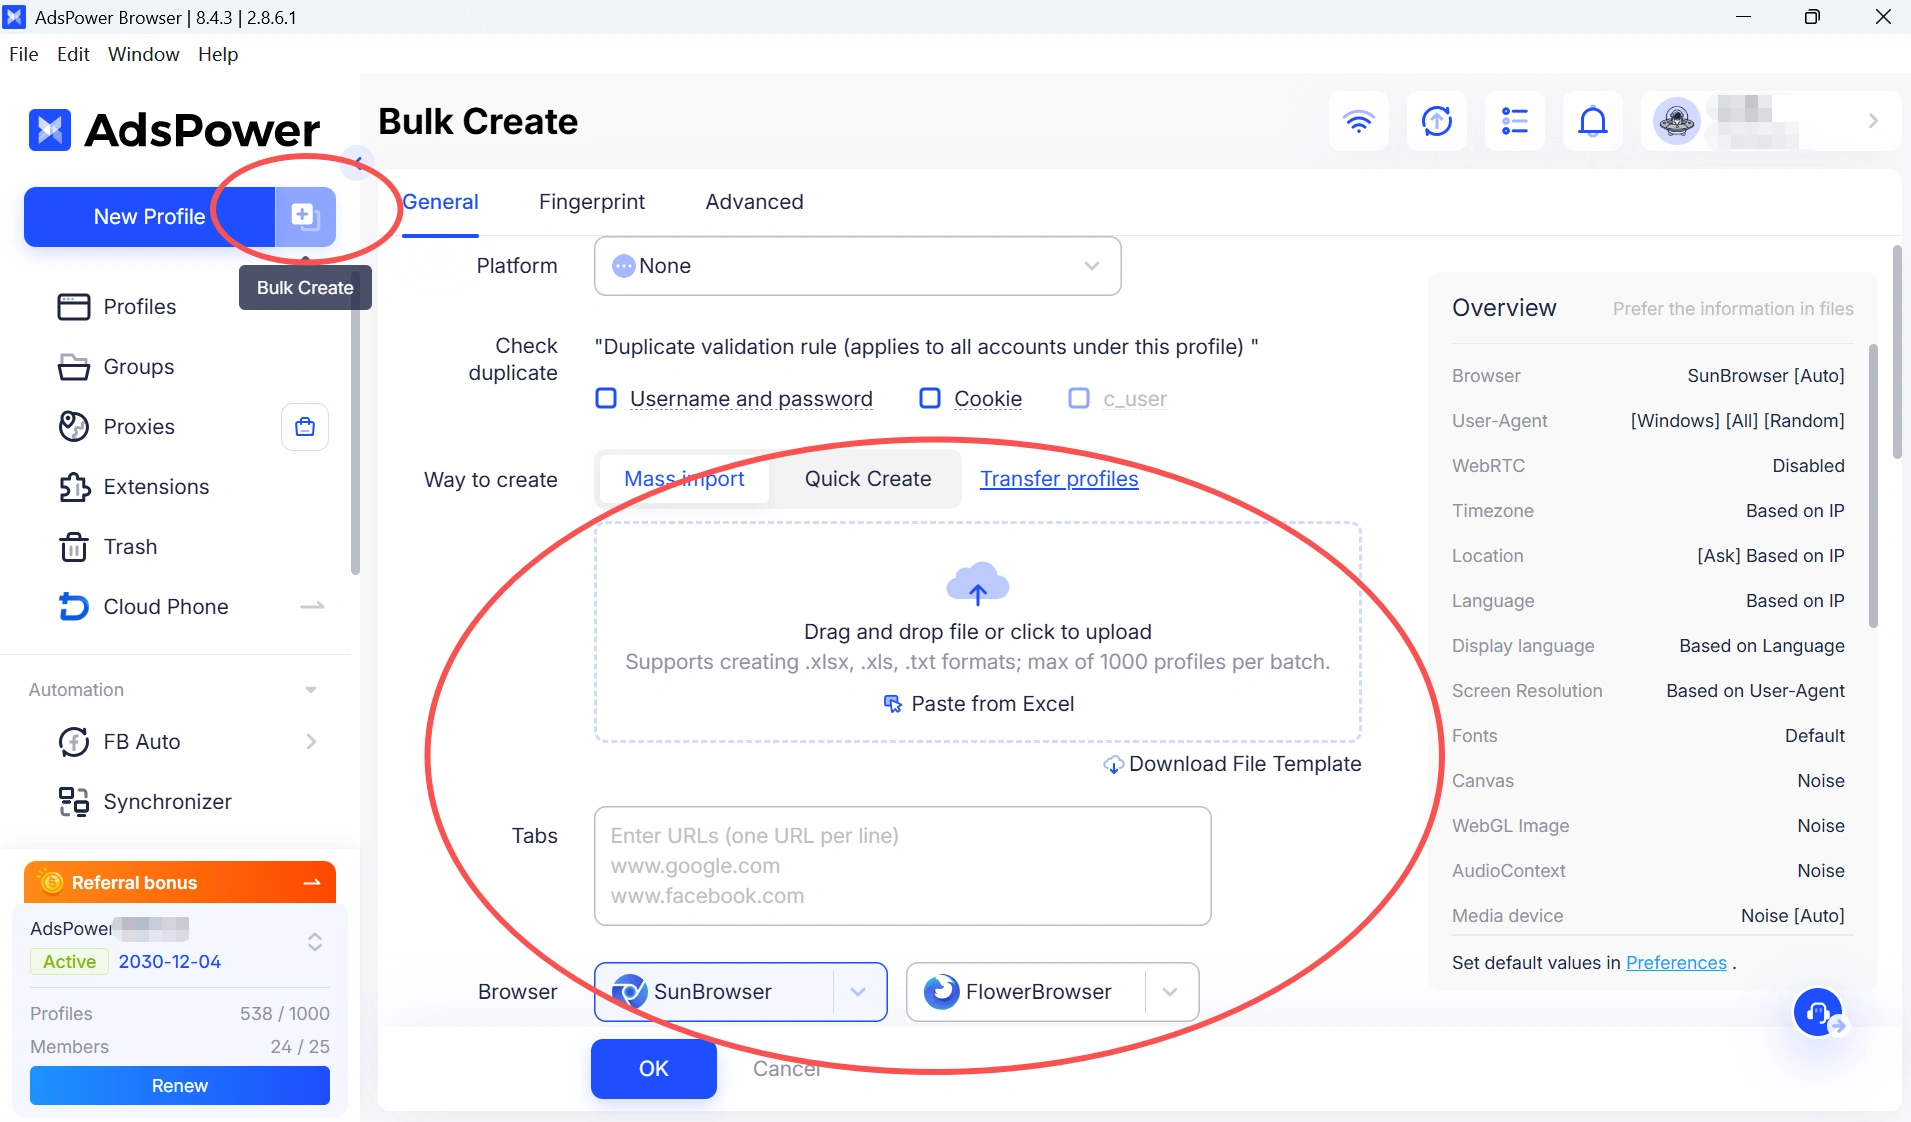The width and height of the screenshot is (1911, 1122).
Task: Click the Cancel button
Action: click(786, 1068)
